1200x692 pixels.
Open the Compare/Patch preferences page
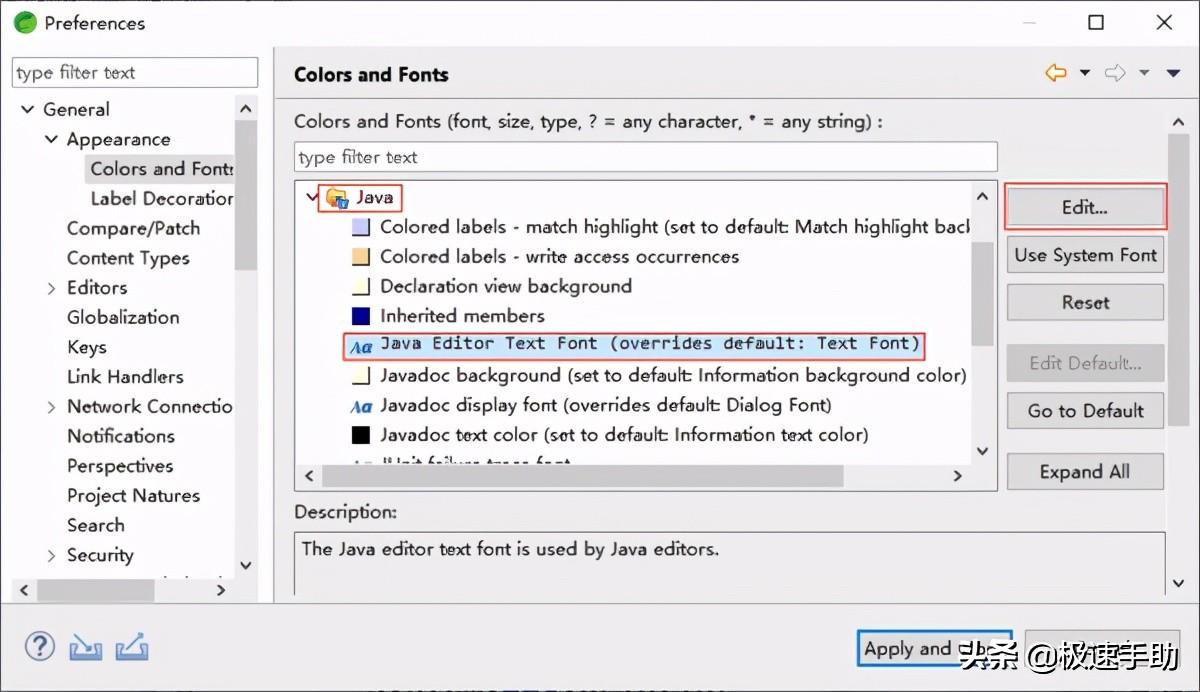(133, 228)
